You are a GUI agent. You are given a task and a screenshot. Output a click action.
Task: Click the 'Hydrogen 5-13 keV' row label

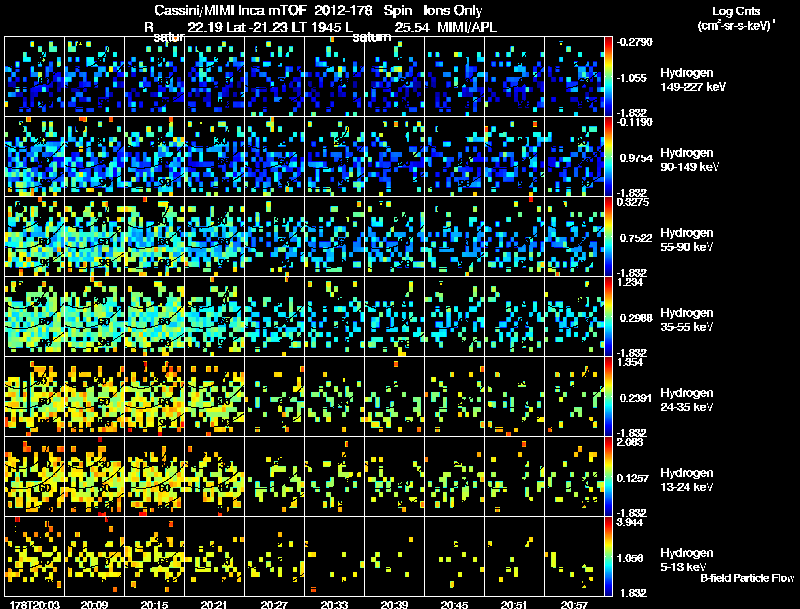(x=687, y=560)
